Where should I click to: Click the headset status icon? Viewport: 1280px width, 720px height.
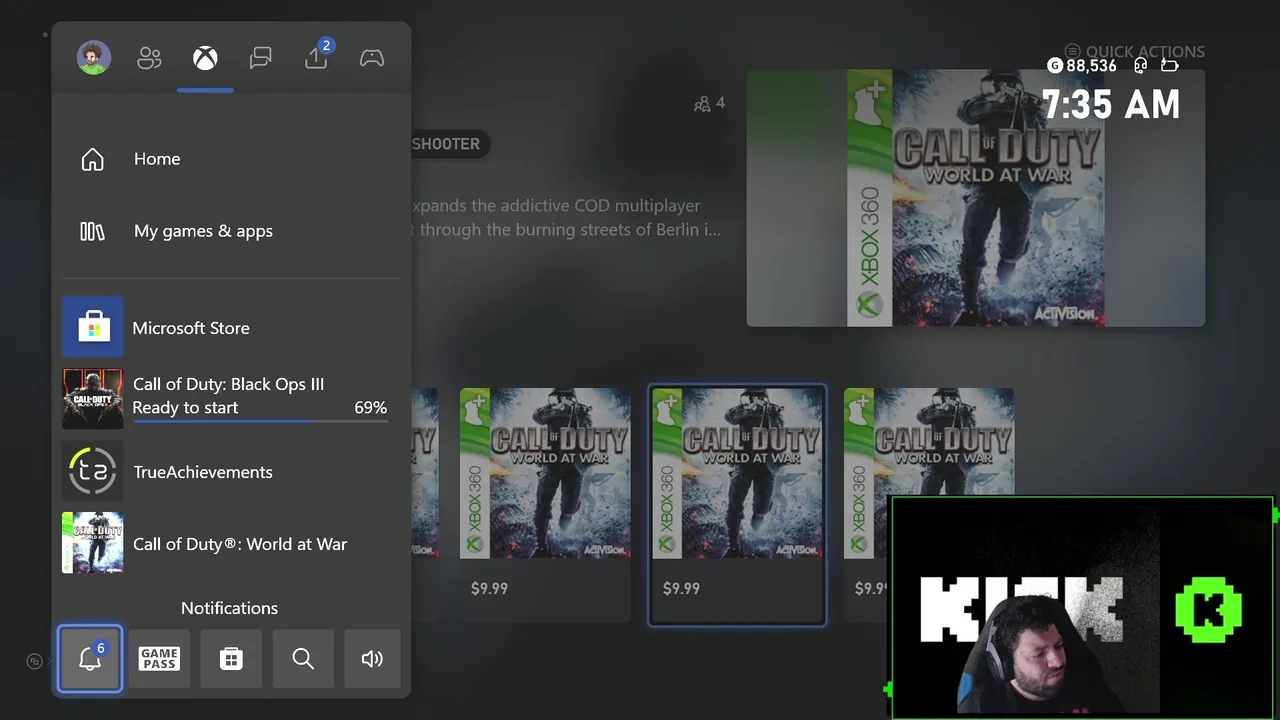click(x=1140, y=65)
